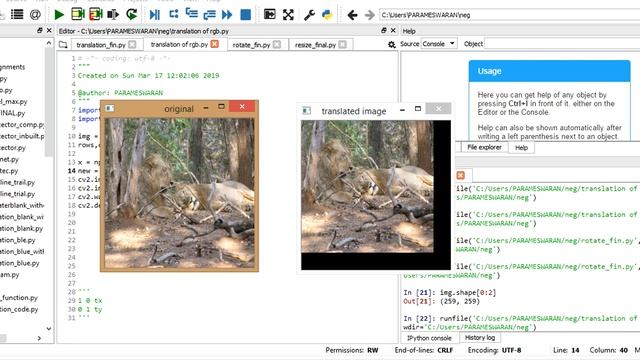Open the File explorer tab

(484, 147)
